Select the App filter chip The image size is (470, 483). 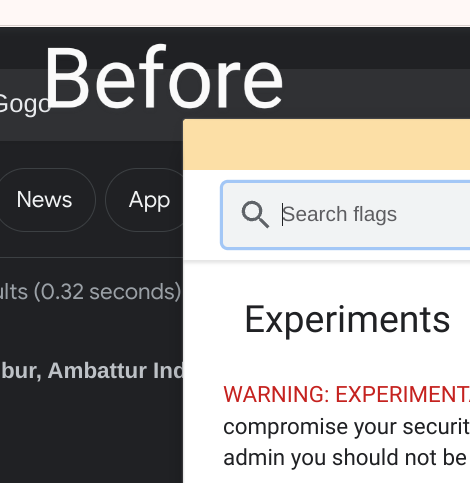pos(145,200)
